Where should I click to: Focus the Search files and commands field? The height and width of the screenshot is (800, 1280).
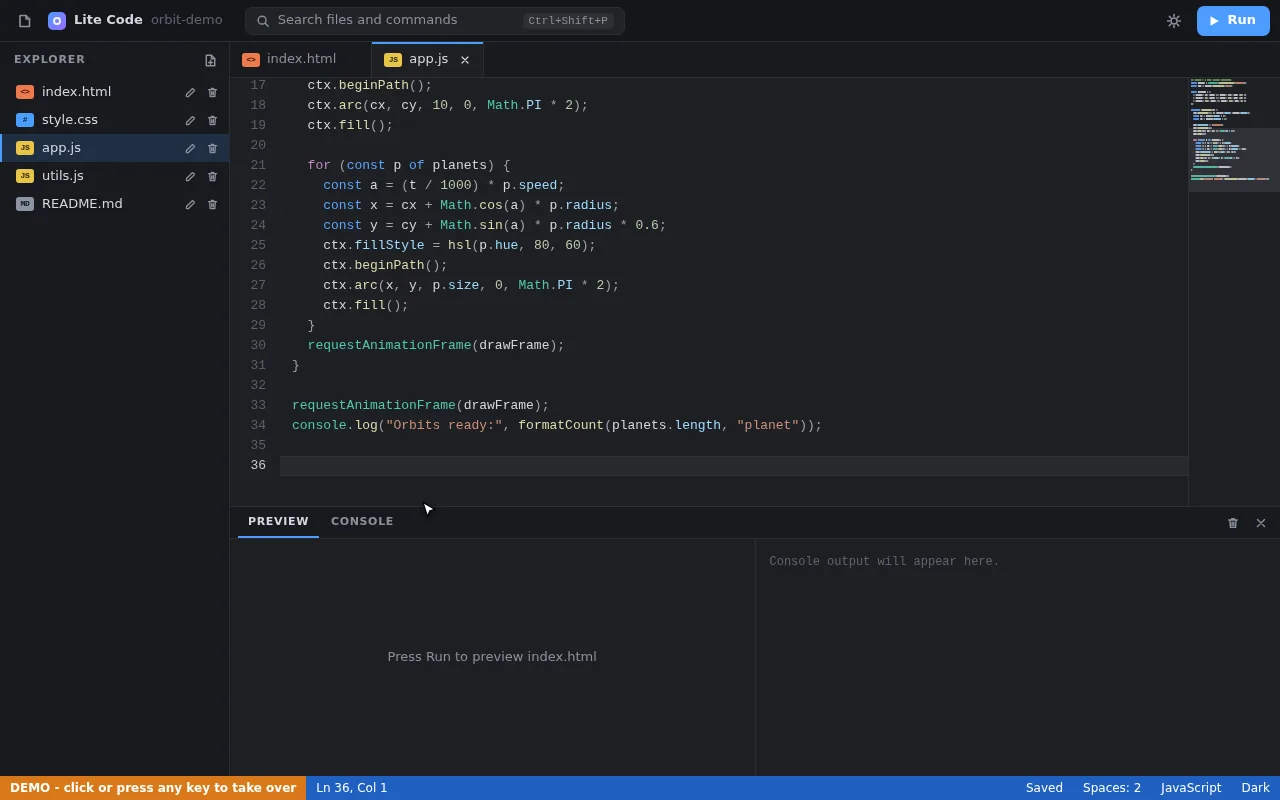[x=435, y=21]
